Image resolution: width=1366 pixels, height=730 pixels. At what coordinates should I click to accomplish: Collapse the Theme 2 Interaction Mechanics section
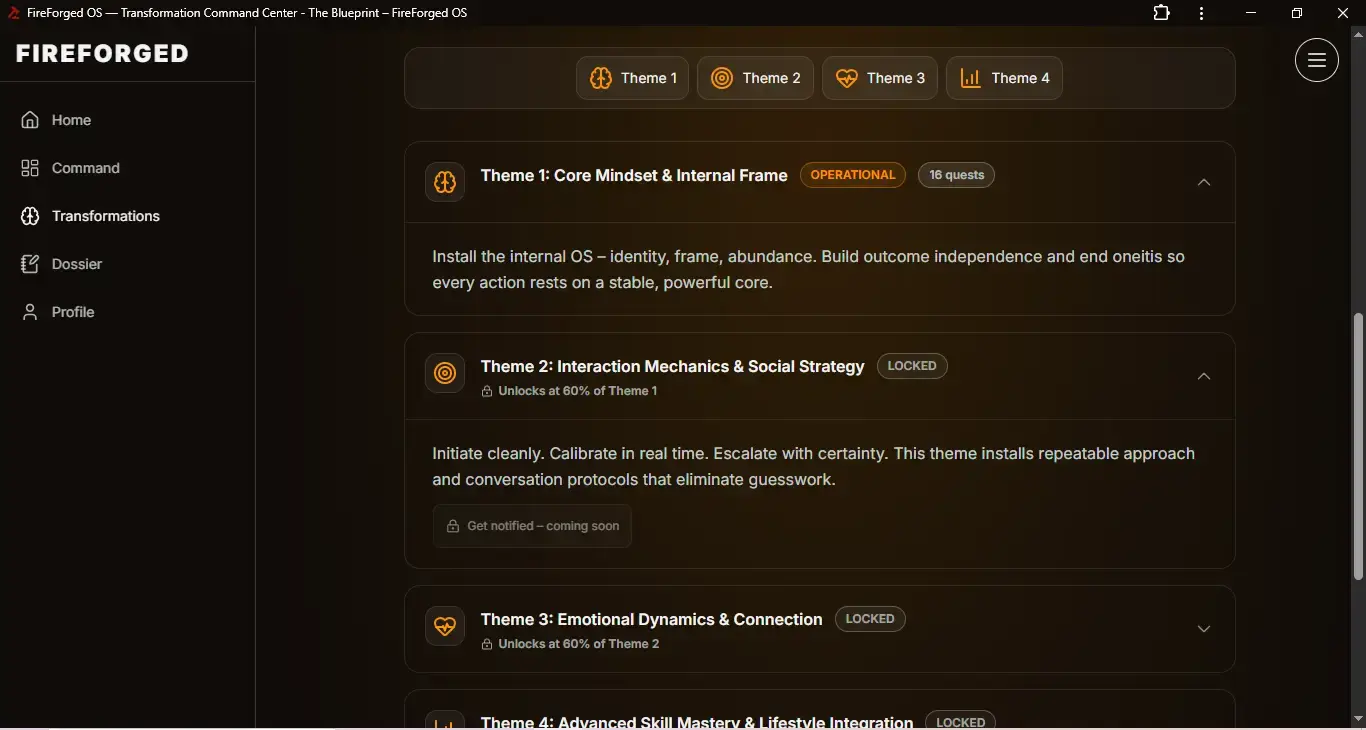(x=1204, y=376)
